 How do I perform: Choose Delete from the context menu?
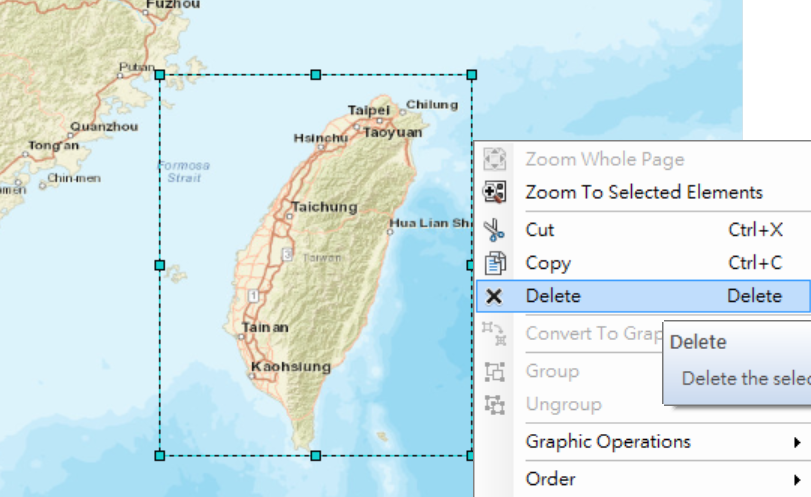(x=643, y=296)
